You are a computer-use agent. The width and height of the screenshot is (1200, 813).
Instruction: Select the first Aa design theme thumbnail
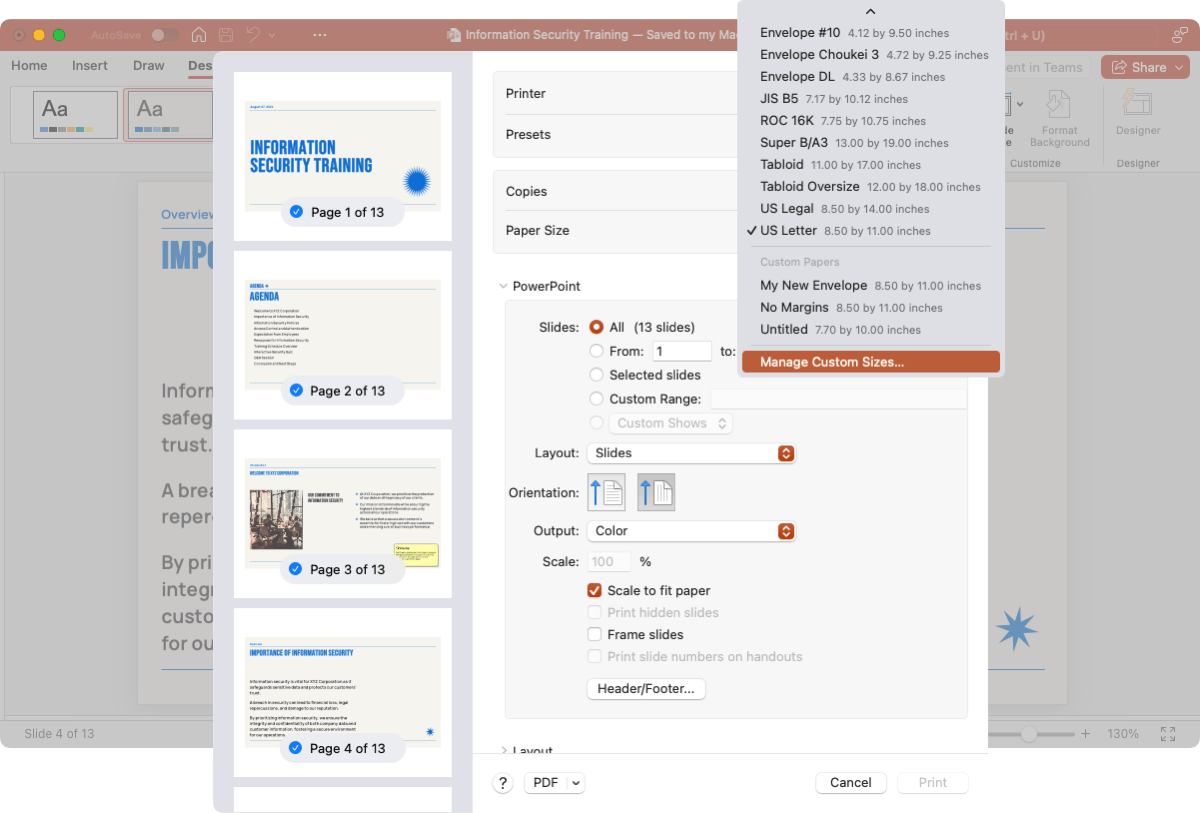(76, 115)
